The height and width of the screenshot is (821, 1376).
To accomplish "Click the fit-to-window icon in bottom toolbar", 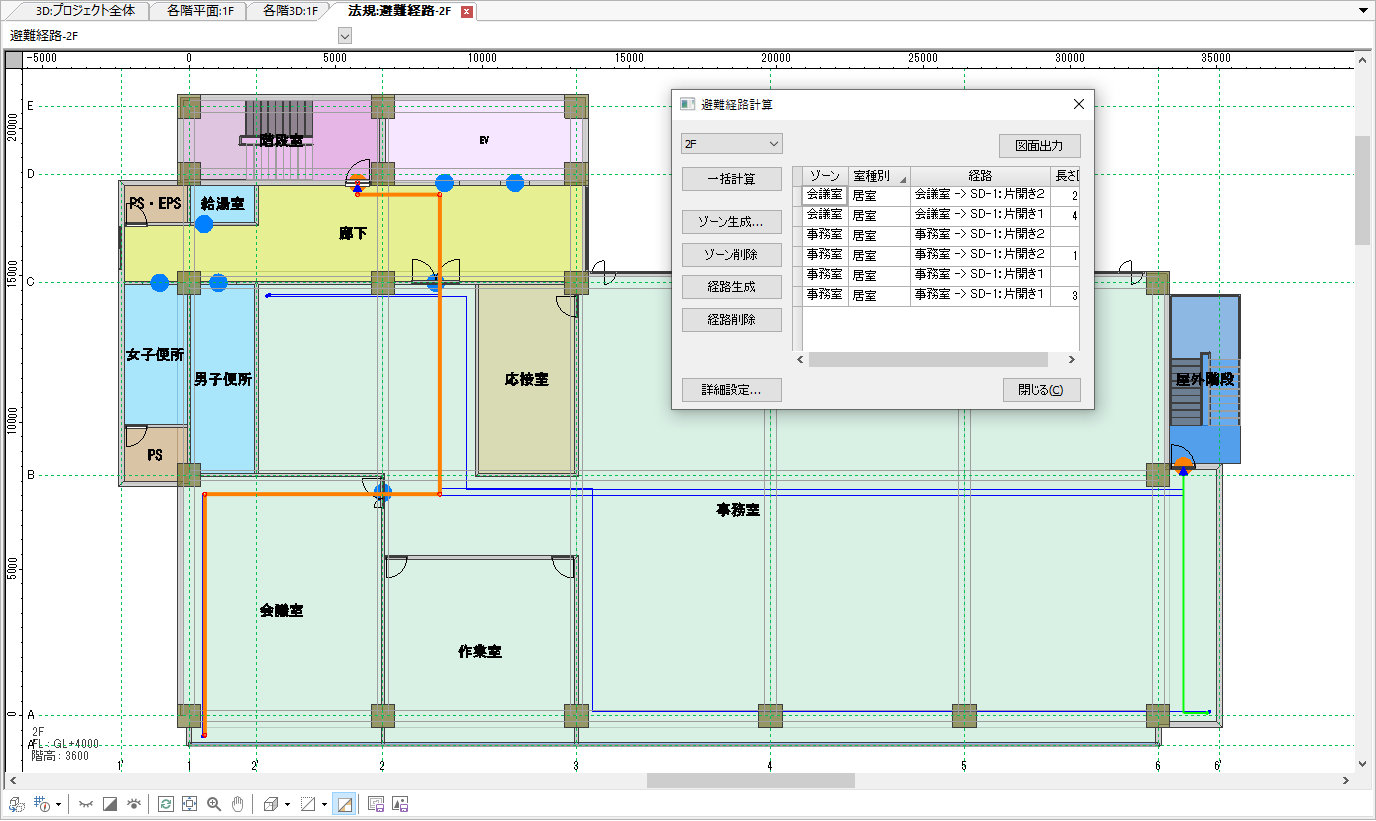I will coord(190,804).
